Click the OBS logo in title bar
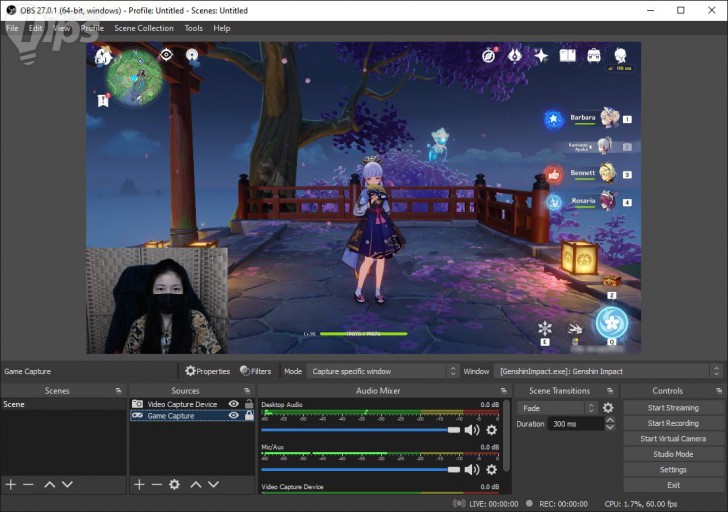This screenshot has width=728, height=512. tap(11, 10)
